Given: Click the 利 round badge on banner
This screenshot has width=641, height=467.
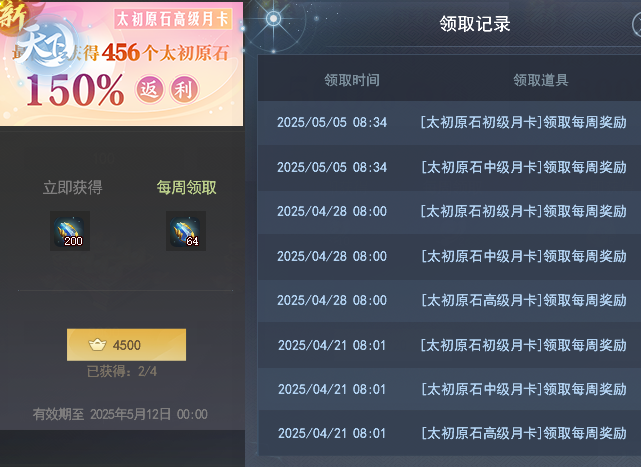Looking at the screenshot, I should 184,90.
